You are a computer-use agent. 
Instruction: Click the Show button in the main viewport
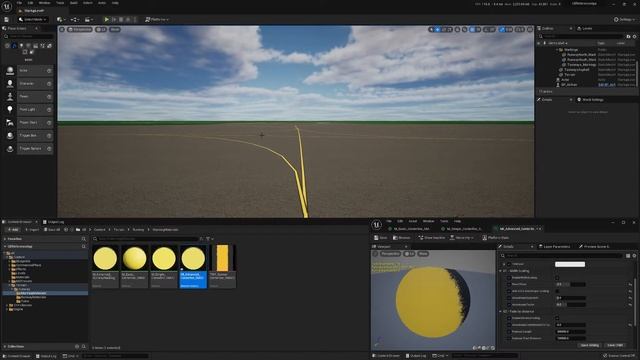(115, 29)
